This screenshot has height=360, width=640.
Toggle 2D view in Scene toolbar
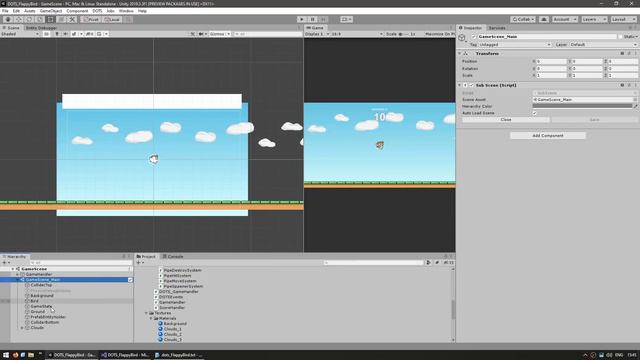pos(47,34)
